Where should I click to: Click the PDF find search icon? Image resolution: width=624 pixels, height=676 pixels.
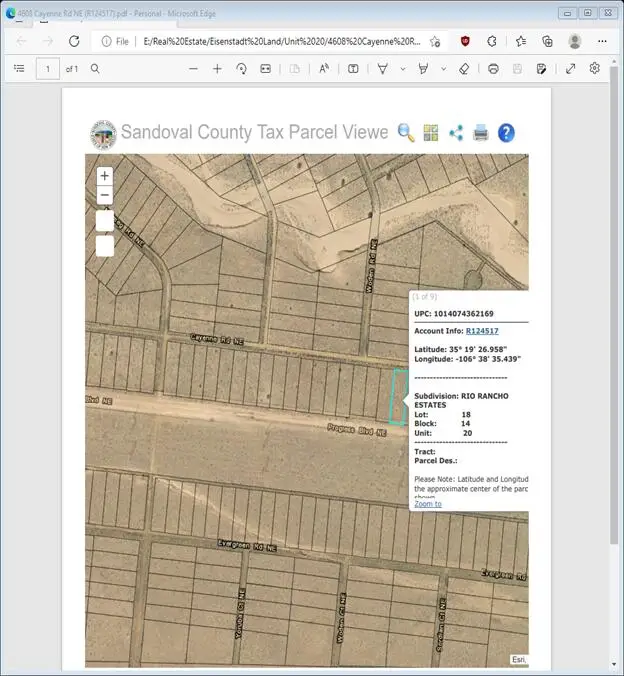click(96, 69)
